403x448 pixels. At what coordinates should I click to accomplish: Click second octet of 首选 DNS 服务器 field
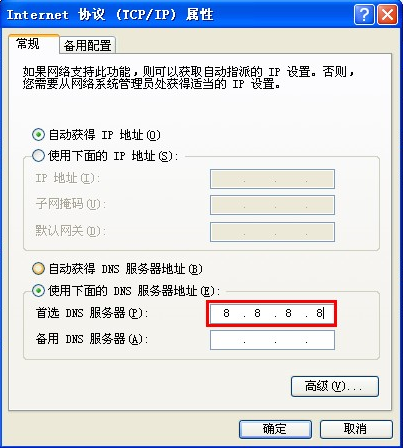tap(257, 313)
